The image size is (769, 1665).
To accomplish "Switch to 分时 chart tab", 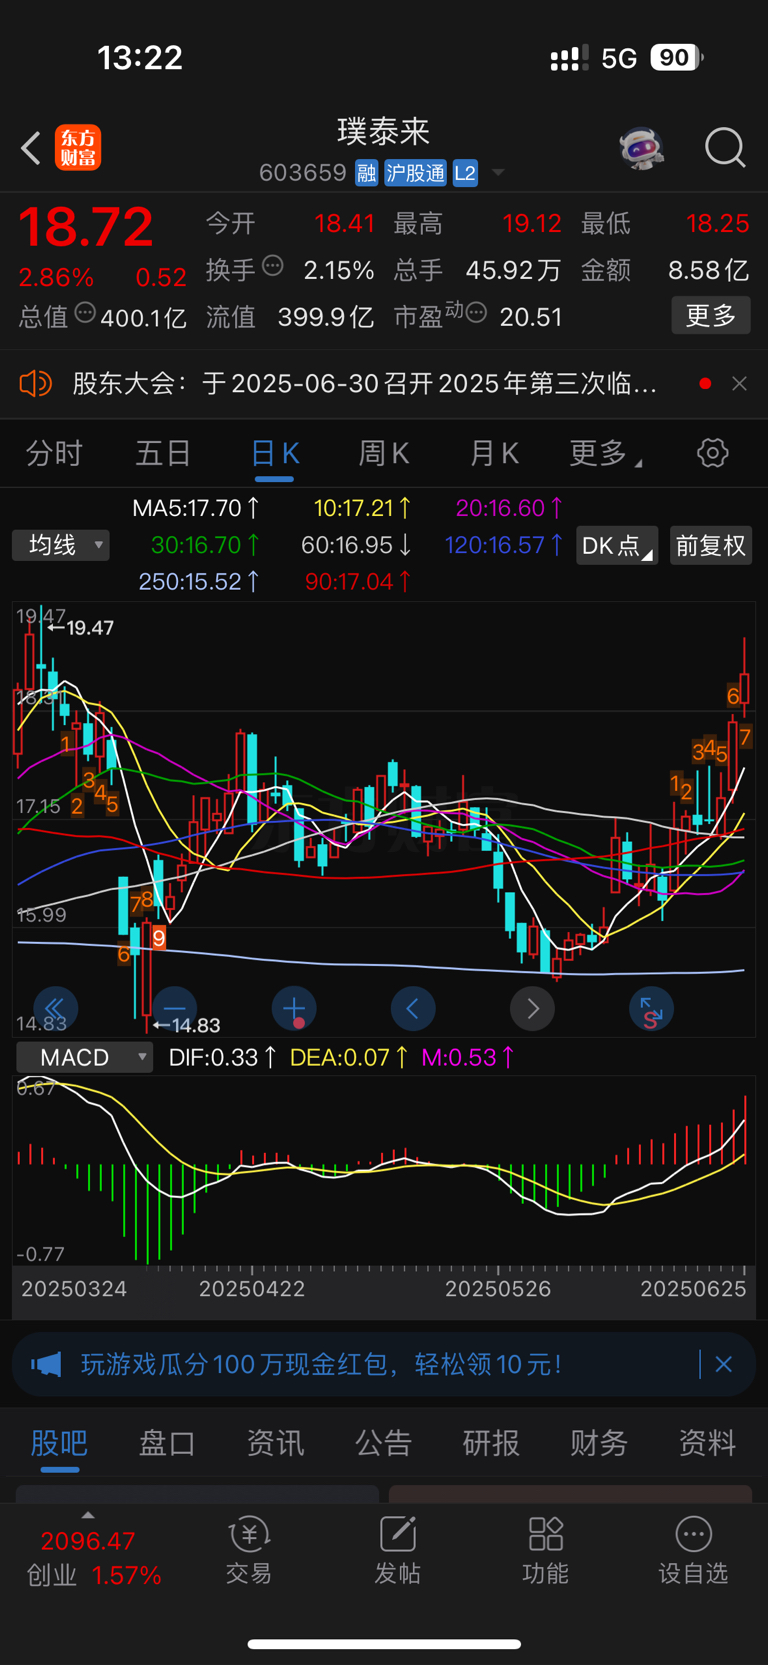I will pos(54,453).
